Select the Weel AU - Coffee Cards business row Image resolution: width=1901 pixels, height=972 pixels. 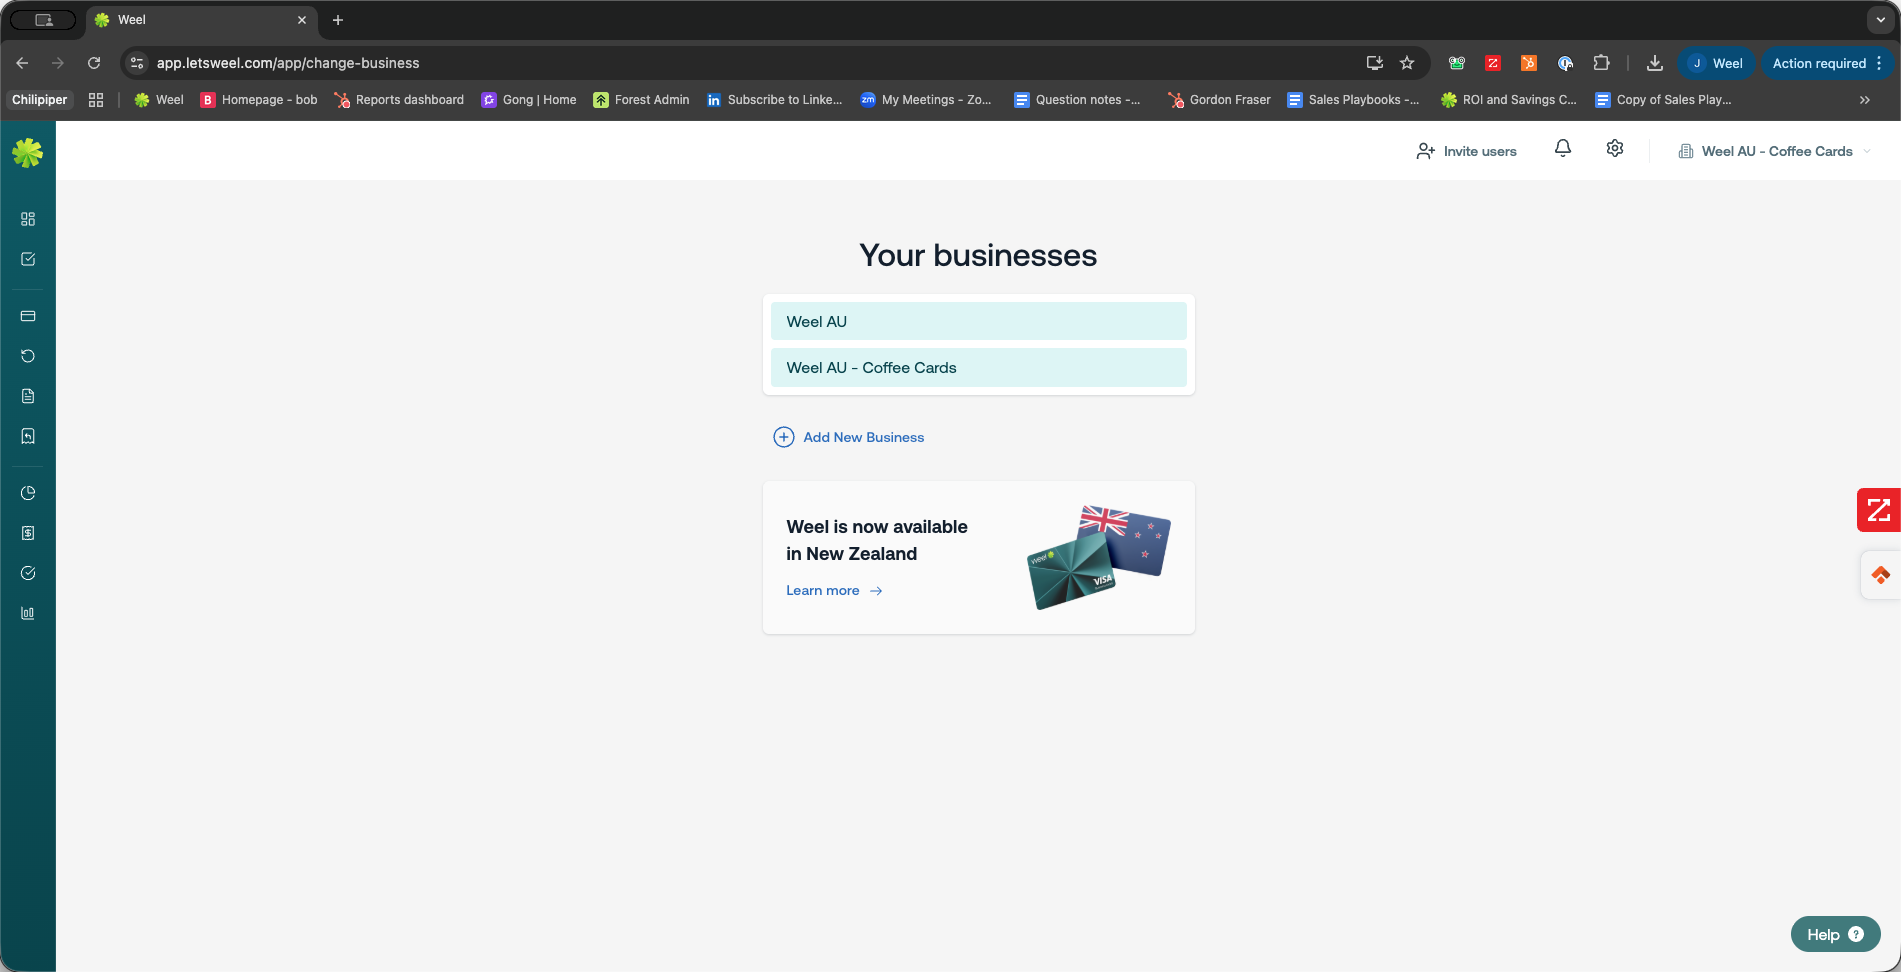(x=978, y=367)
